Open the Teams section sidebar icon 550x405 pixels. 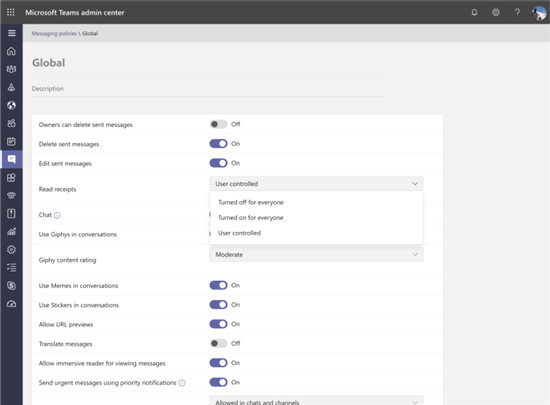(x=11, y=69)
